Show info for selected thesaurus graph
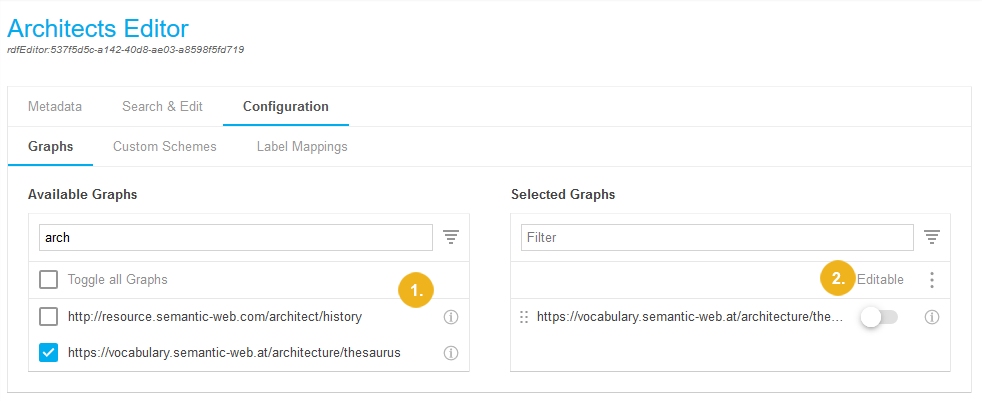 (932, 317)
